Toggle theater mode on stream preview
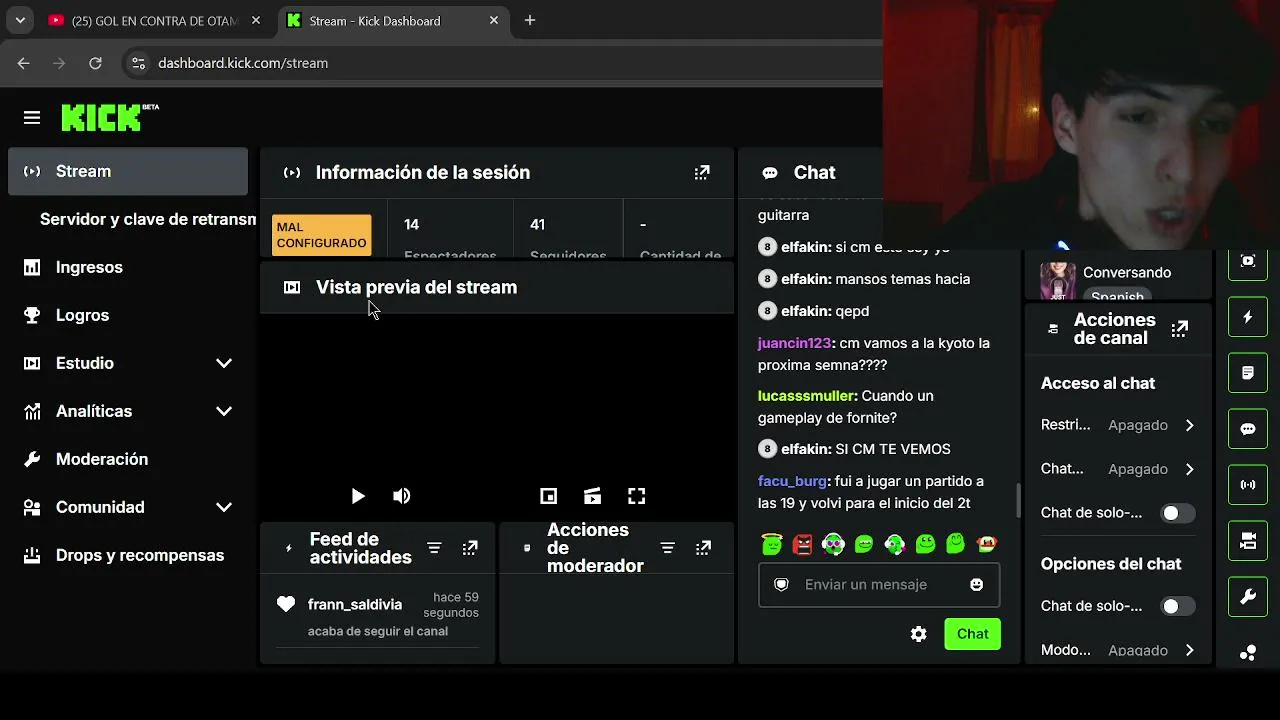 click(592, 496)
